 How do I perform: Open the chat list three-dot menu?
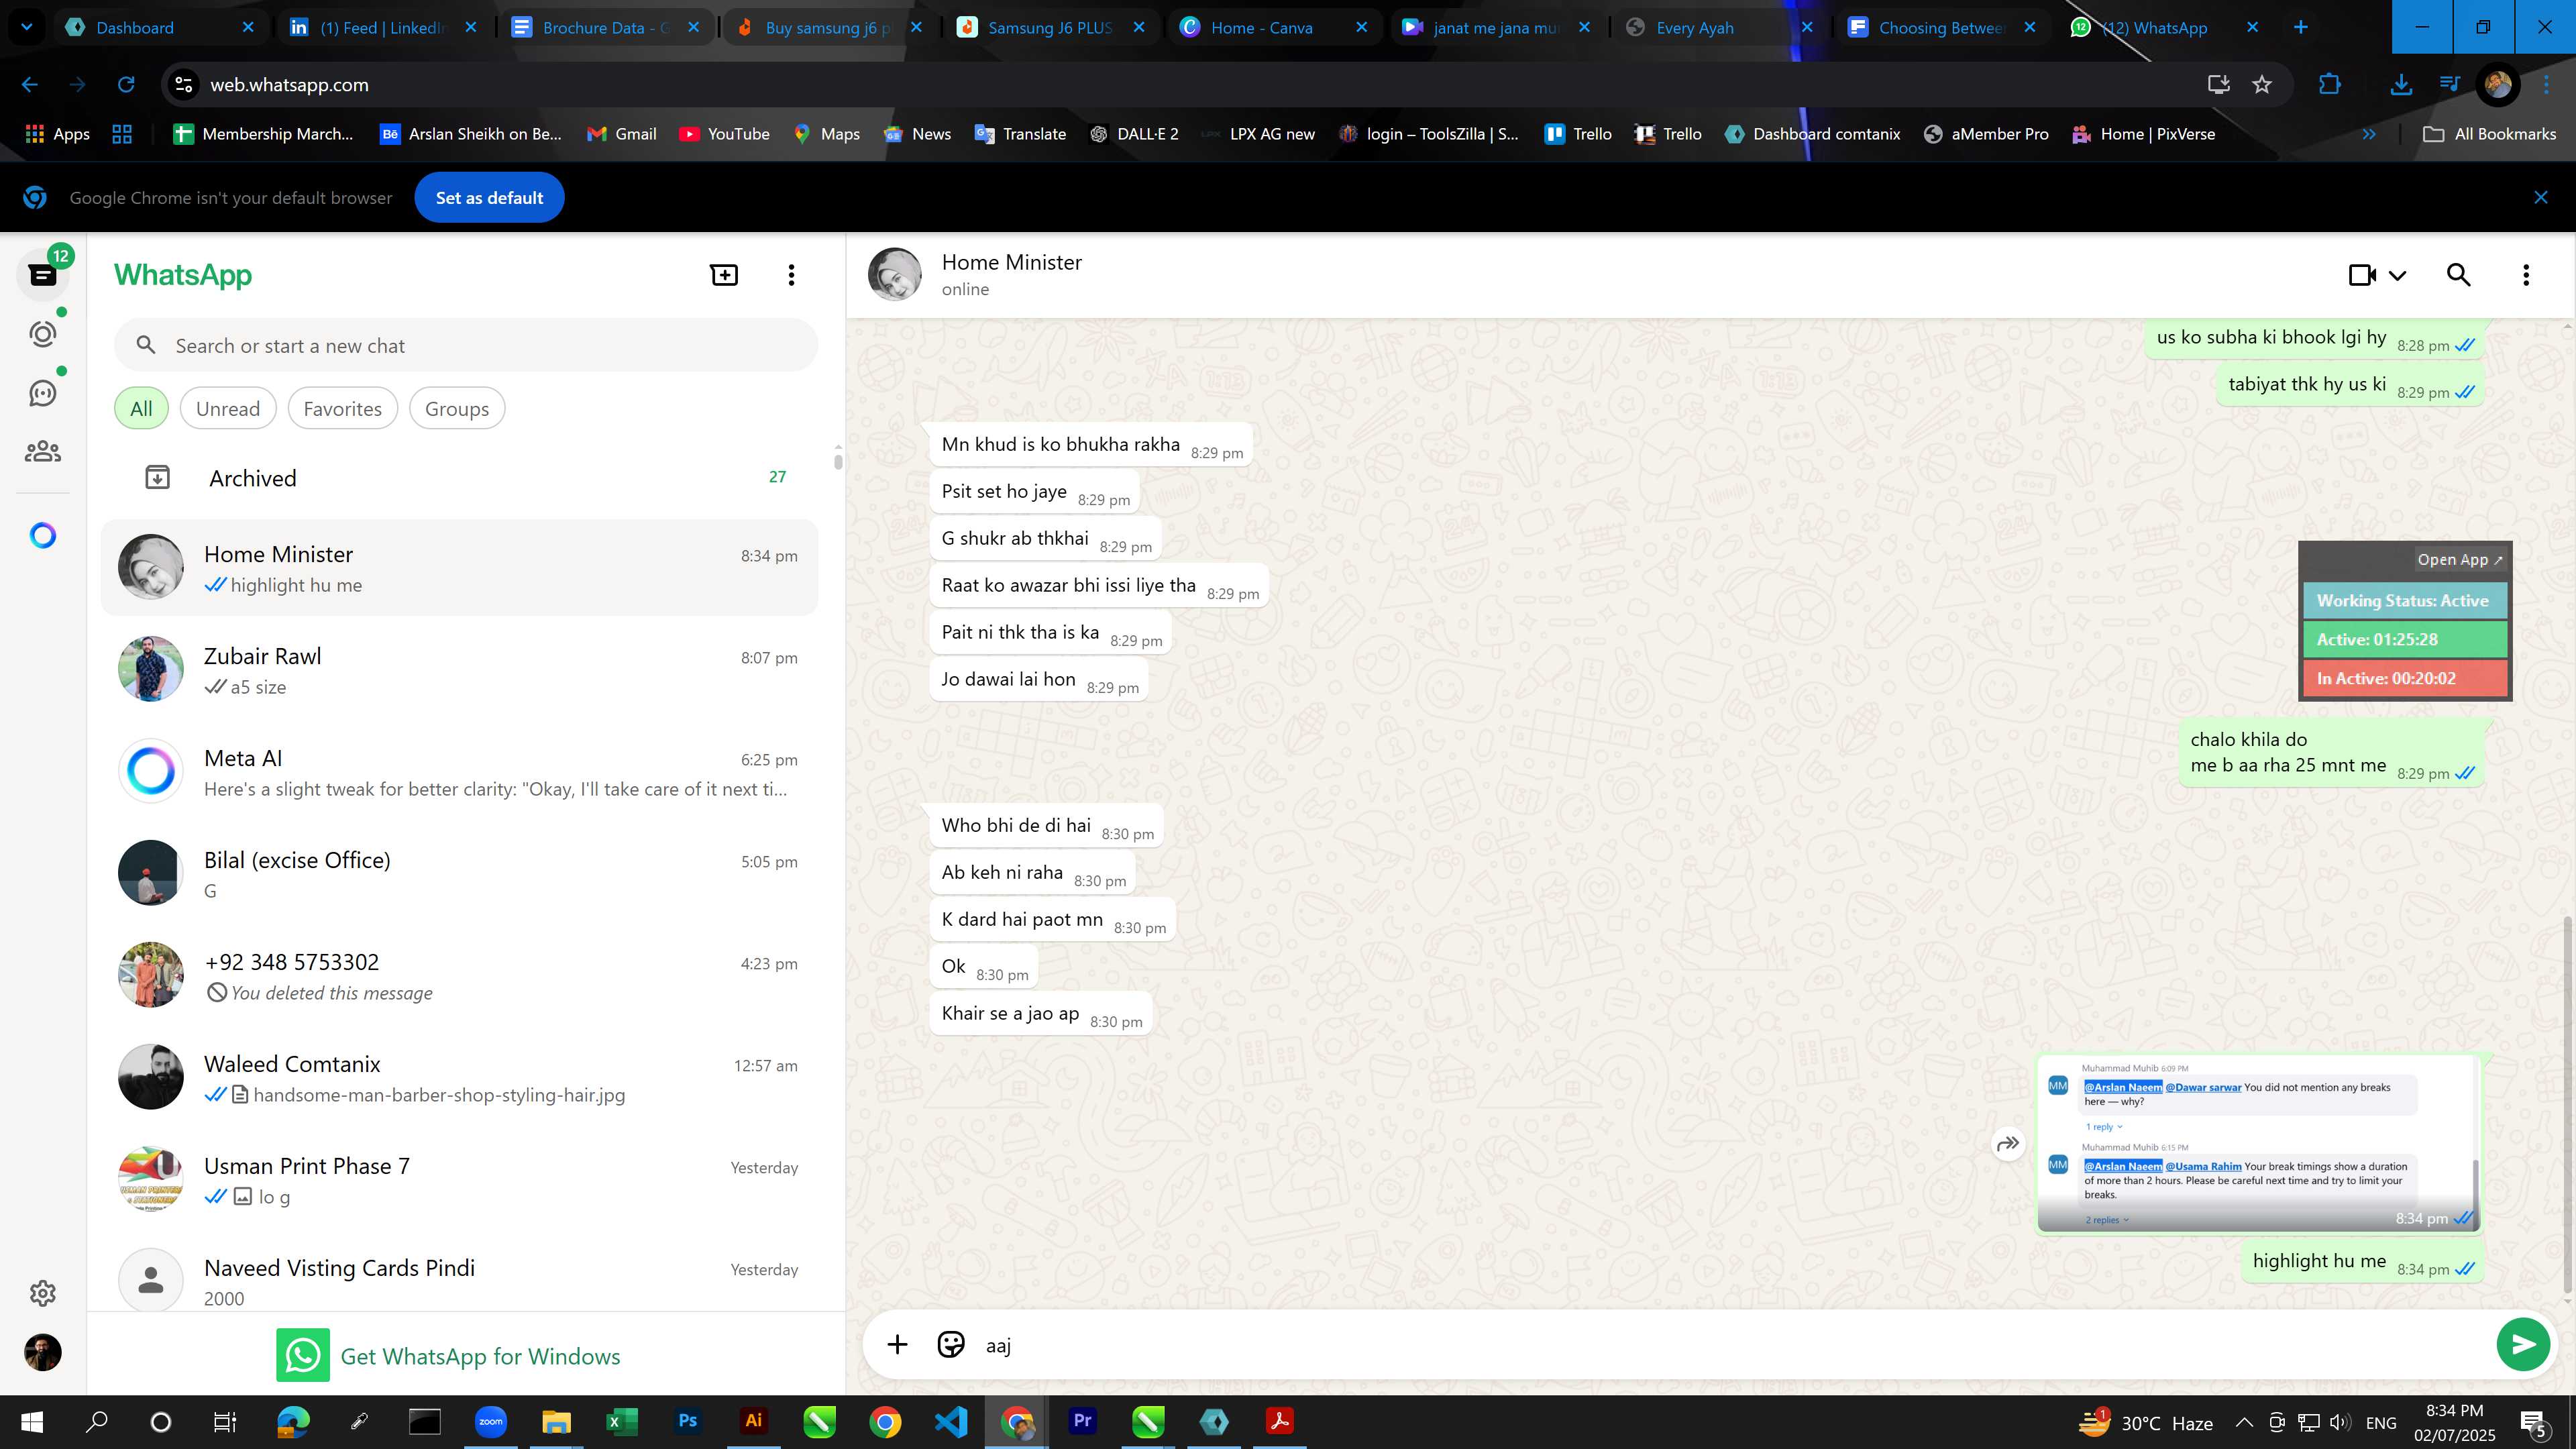791,275
